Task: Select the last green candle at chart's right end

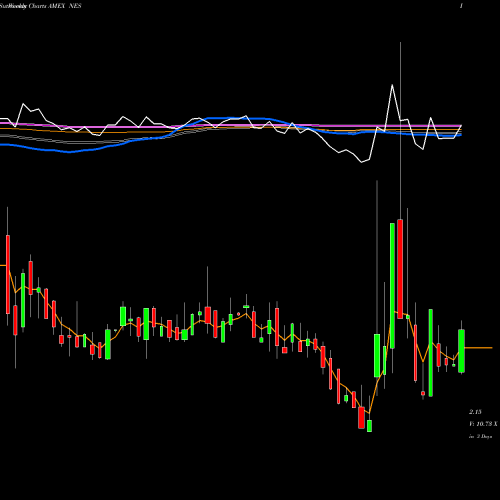Action: pos(461,351)
